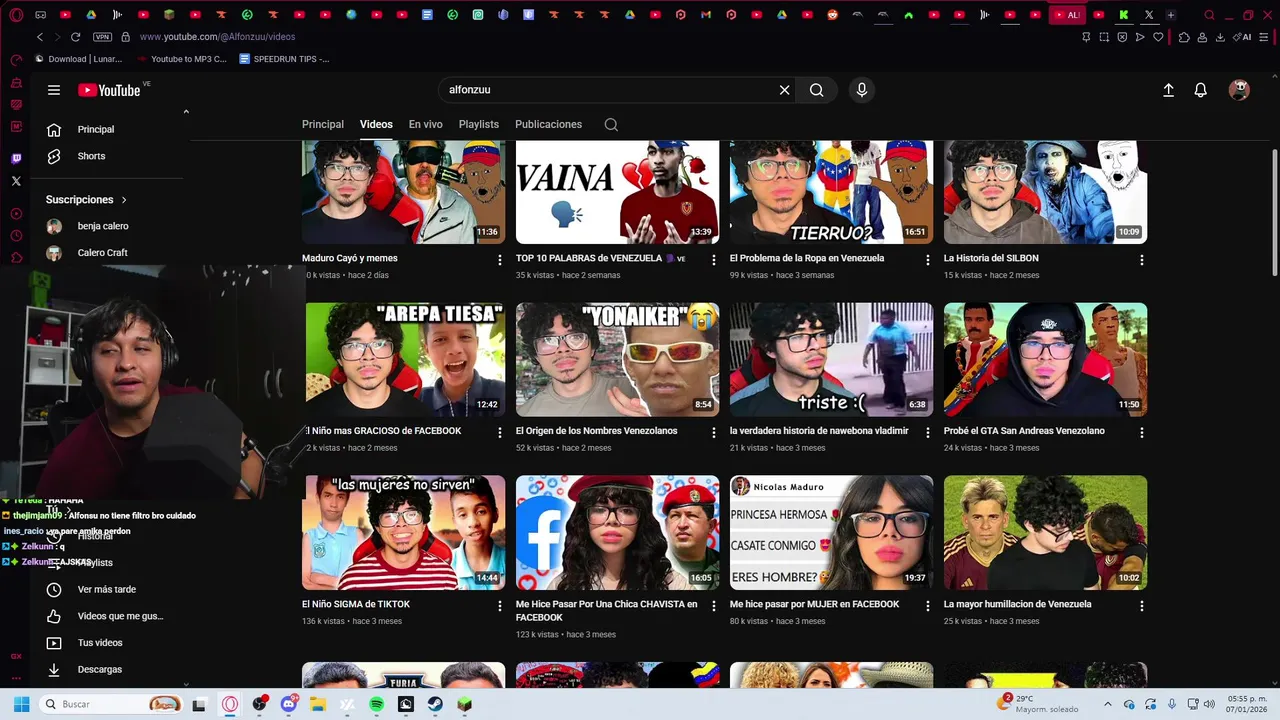The image size is (1280, 720).
Task: Open options menu for 'La Historia del SILBON'
Action: pyautogui.click(x=1142, y=260)
